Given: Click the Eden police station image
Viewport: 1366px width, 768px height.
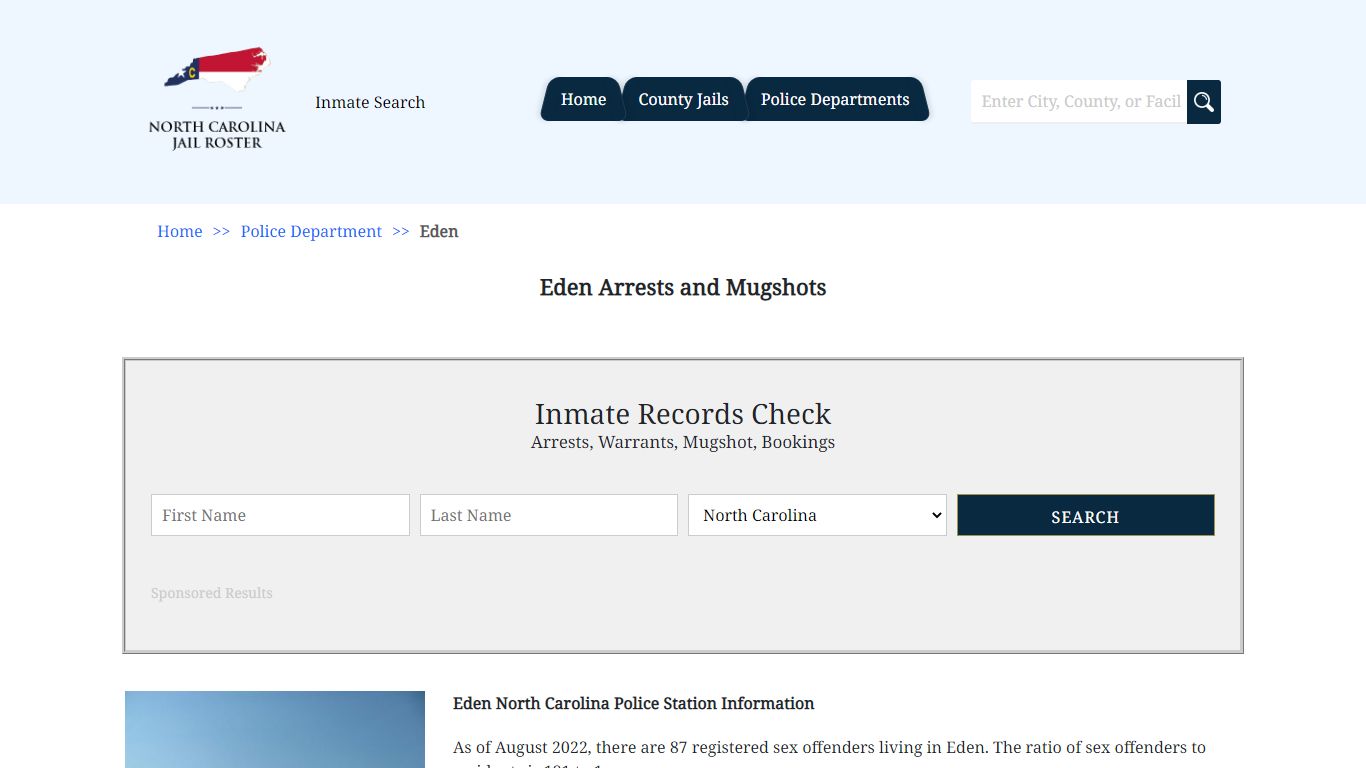Looking at the screenshot, I should click(x=274, y=730).
